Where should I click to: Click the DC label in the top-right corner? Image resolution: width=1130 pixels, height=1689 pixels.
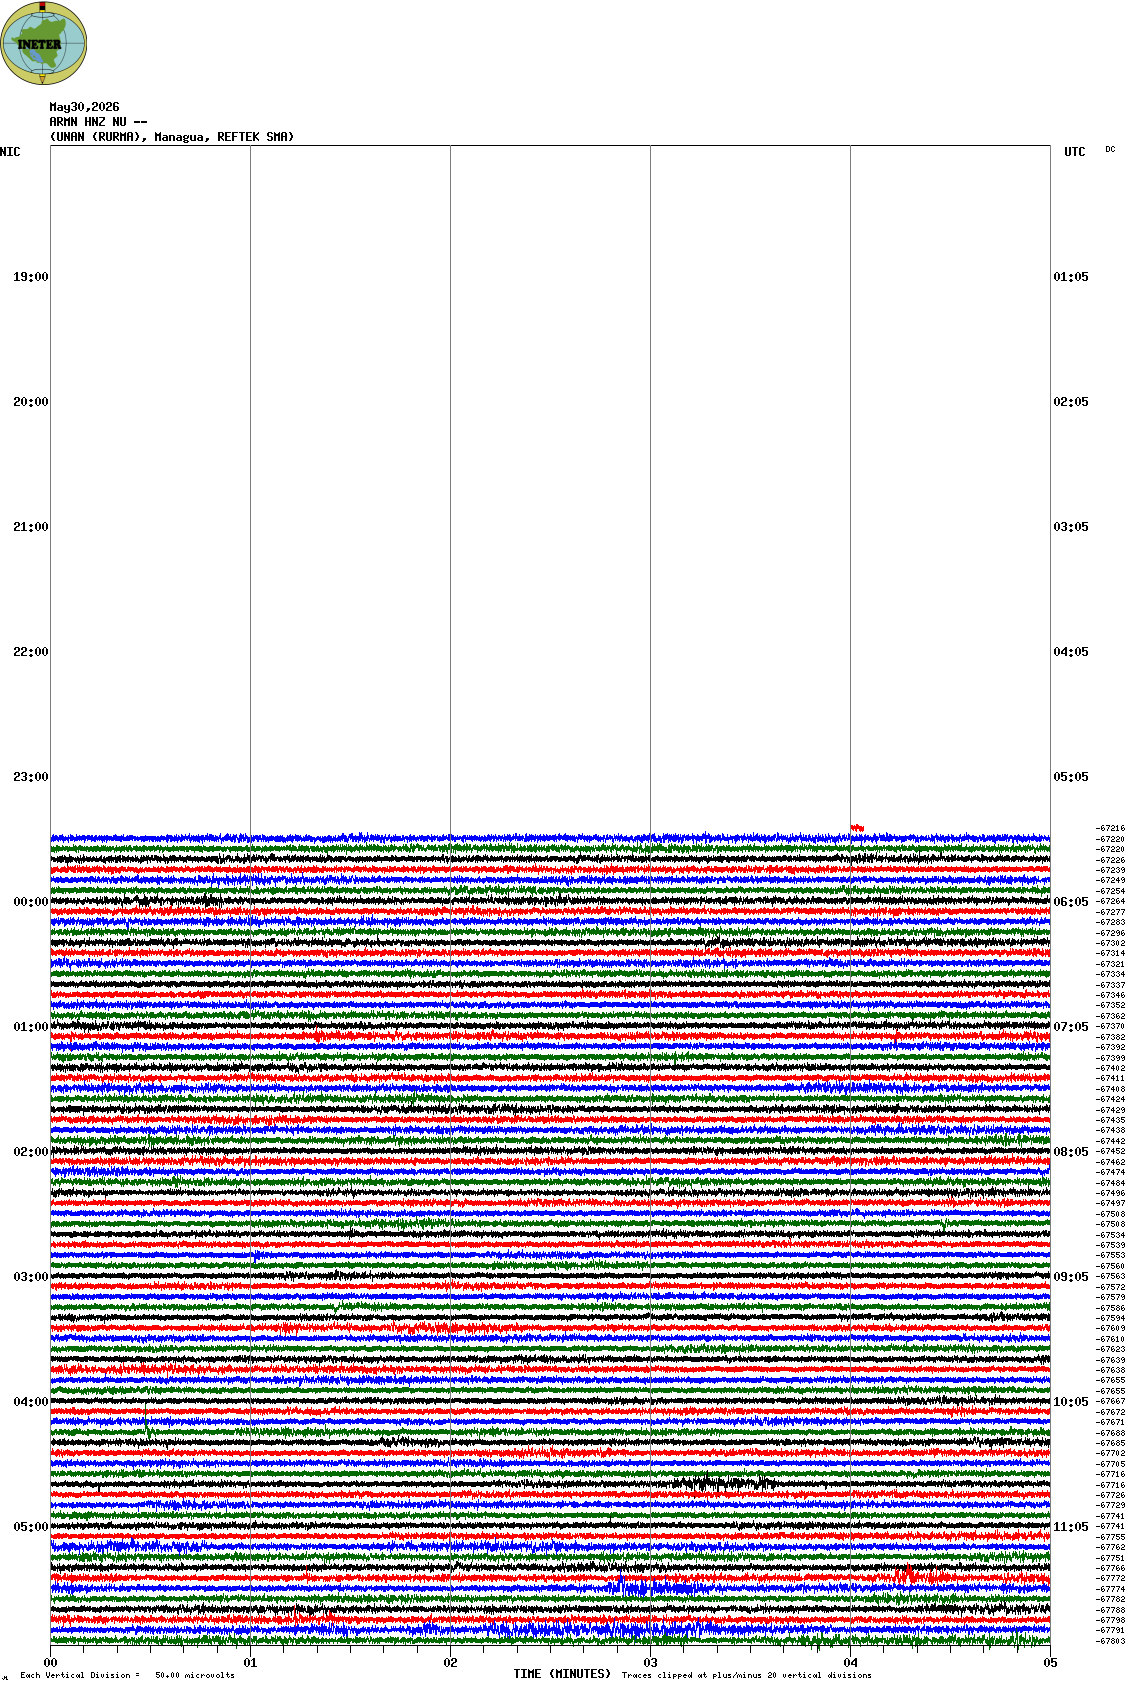(x=1110, y=149)
